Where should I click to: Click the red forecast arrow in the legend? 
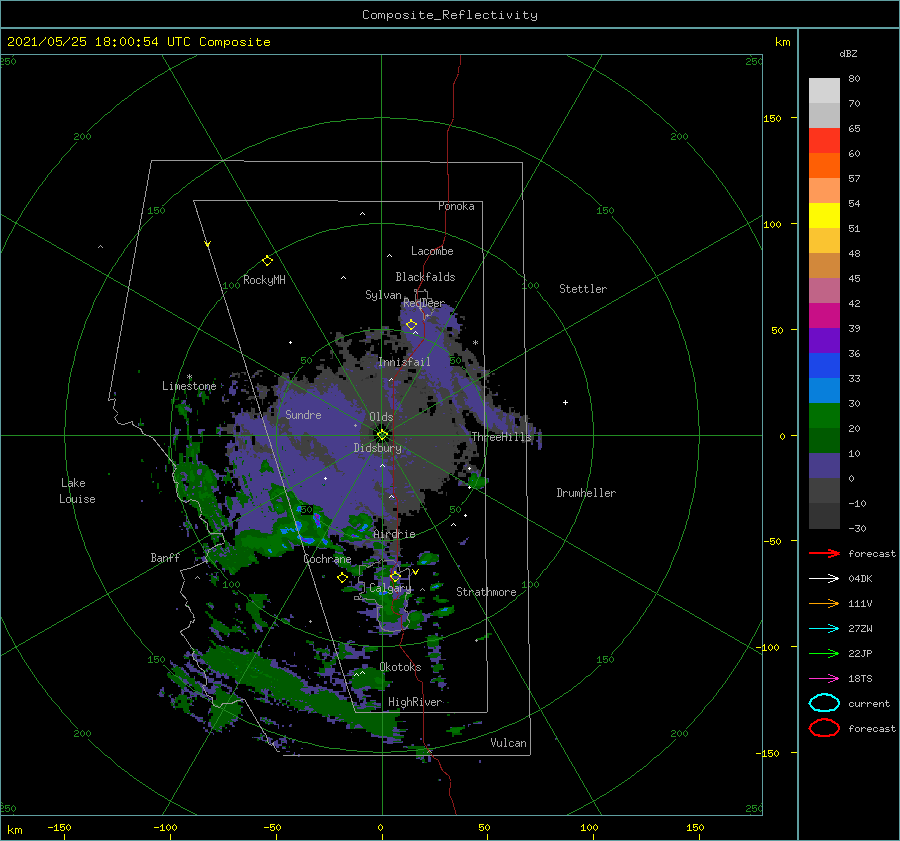(x=824, y=553)
